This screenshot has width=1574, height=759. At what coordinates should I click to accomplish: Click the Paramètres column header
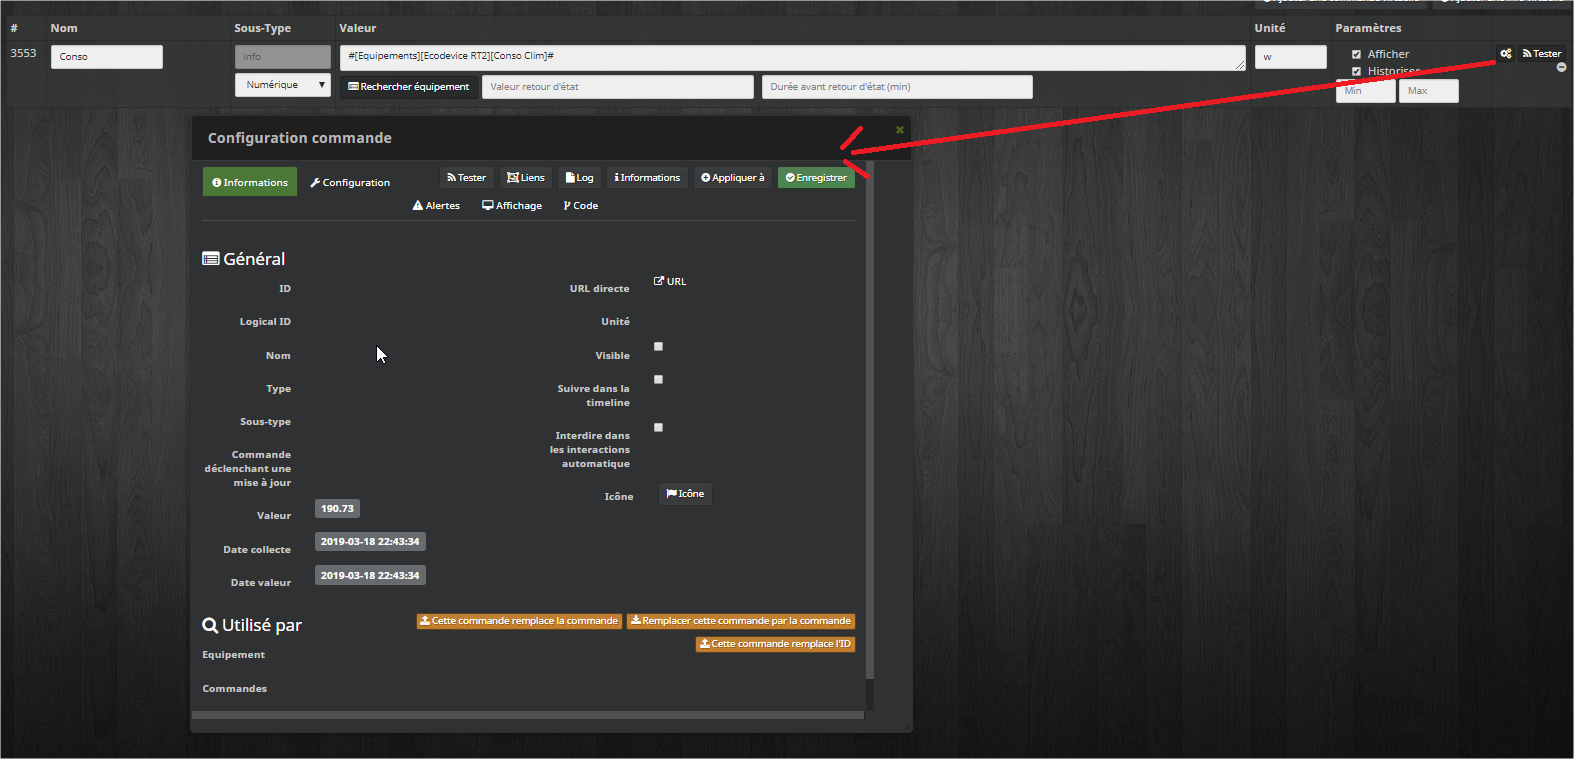1368,28
